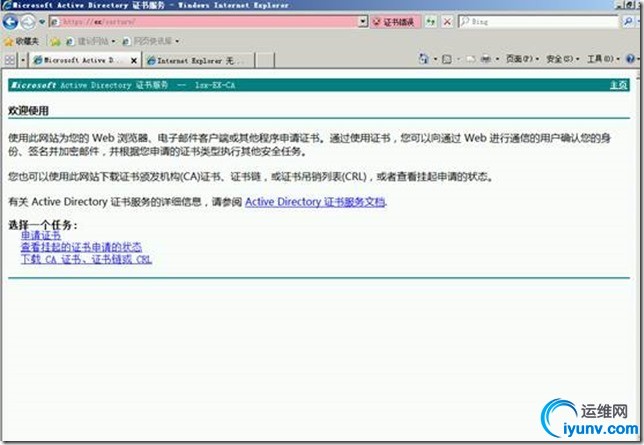
Task: Click the Home icon in command bar
Action: [x=423, y=59]
